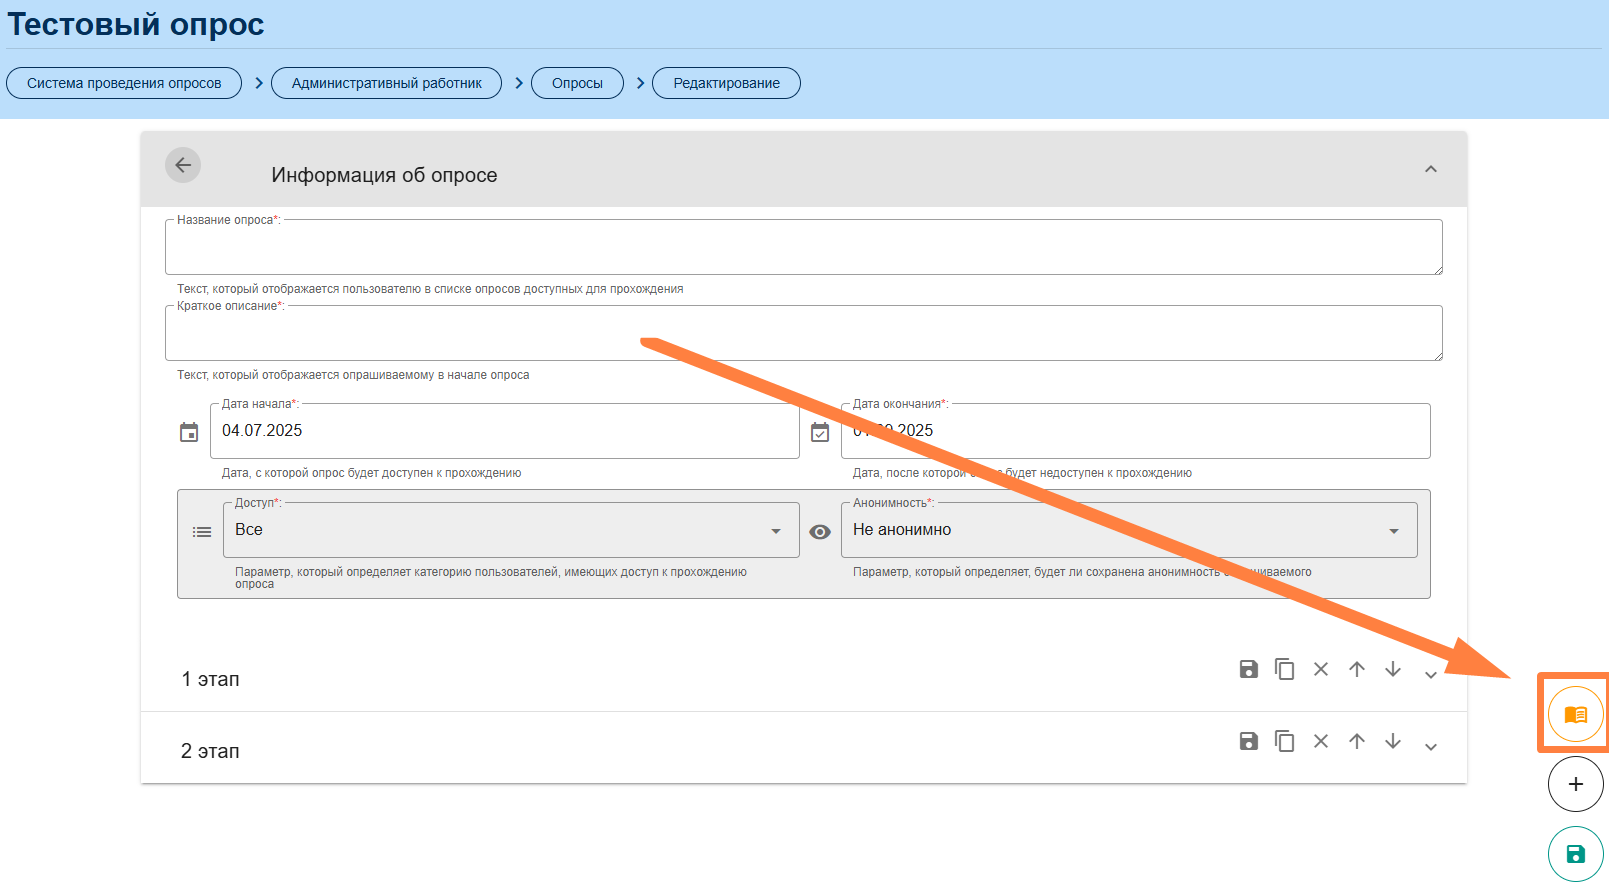
Task: Delete stage 1 with the X icon
Action: tap(1320, 669)
